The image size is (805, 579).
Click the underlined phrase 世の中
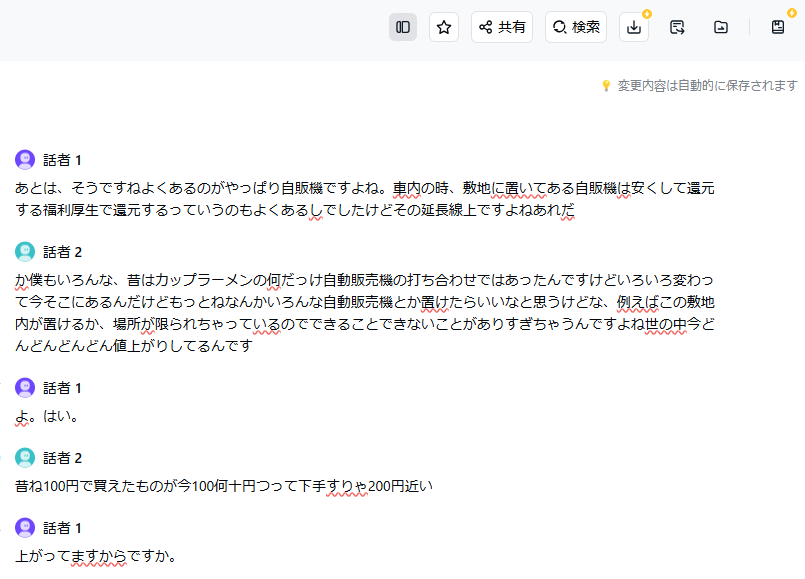point(665,324)
